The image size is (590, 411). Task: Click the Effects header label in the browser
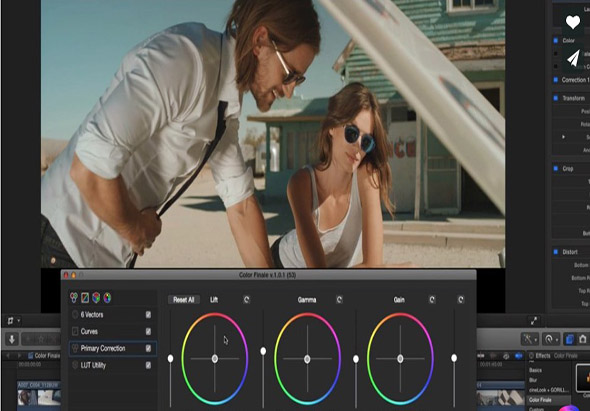[x=543, y=355]
